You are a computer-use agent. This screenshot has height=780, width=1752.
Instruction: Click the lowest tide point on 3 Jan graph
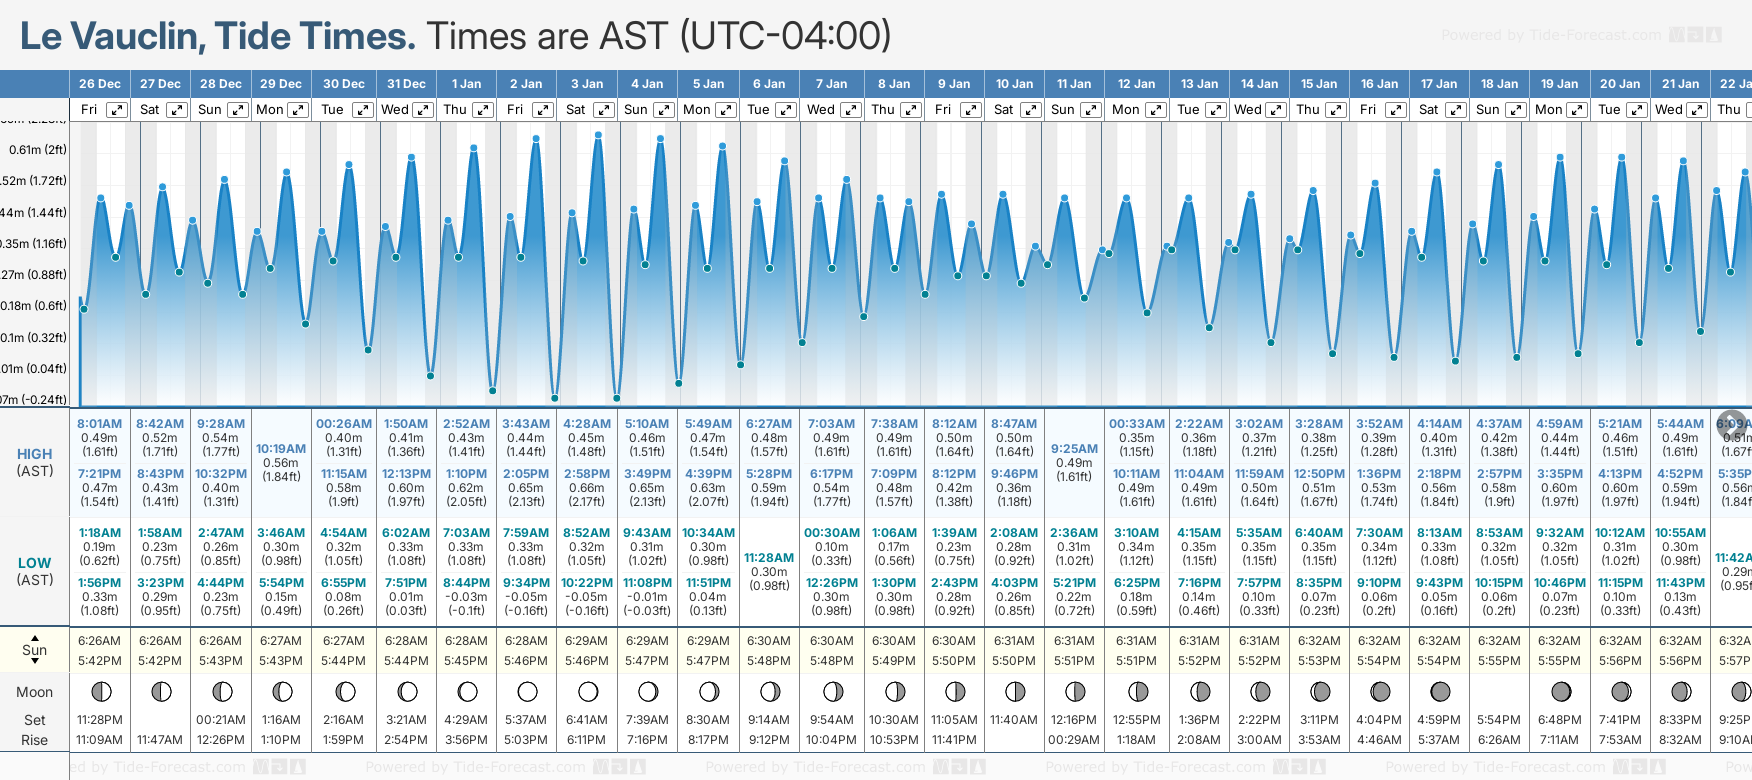[x=554, y=398]
